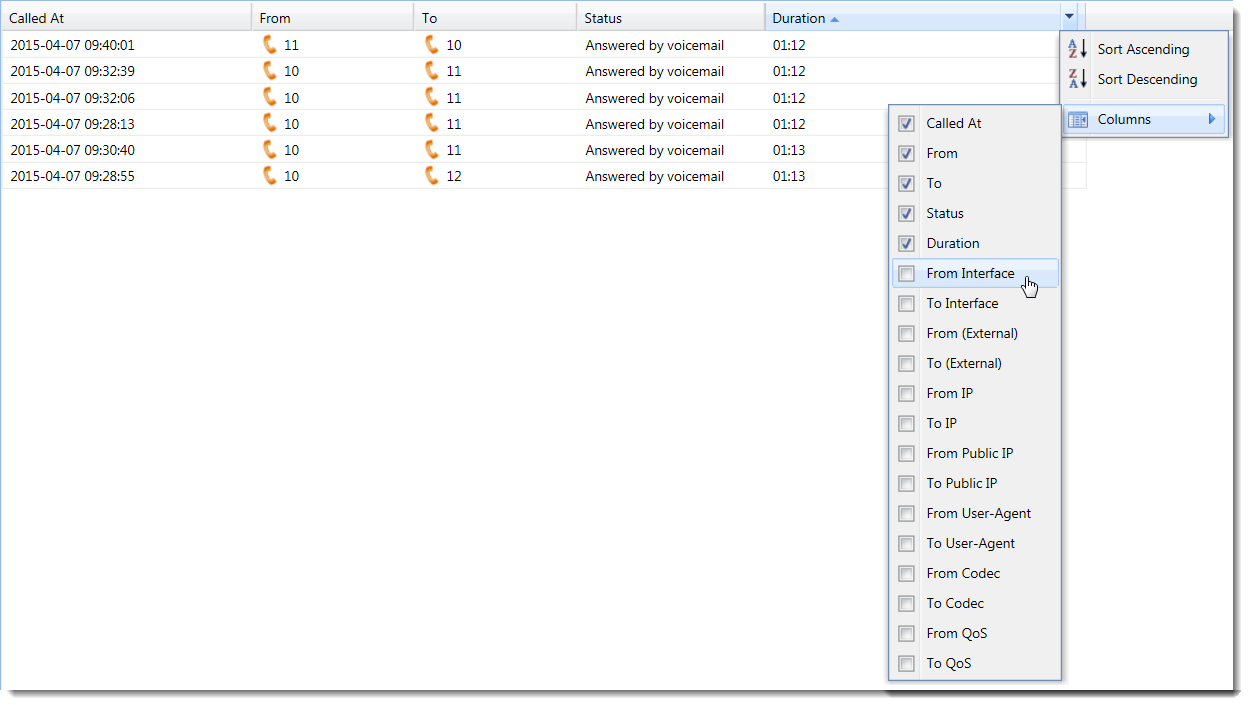Open the column header dropdown arrow
This screenshot has width=1248, height=705.
[1069, 16]
